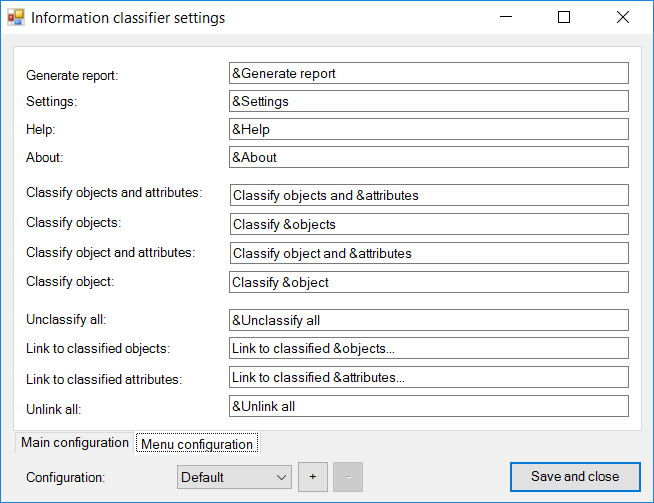Click the Generate report text field

coord(428,73)
